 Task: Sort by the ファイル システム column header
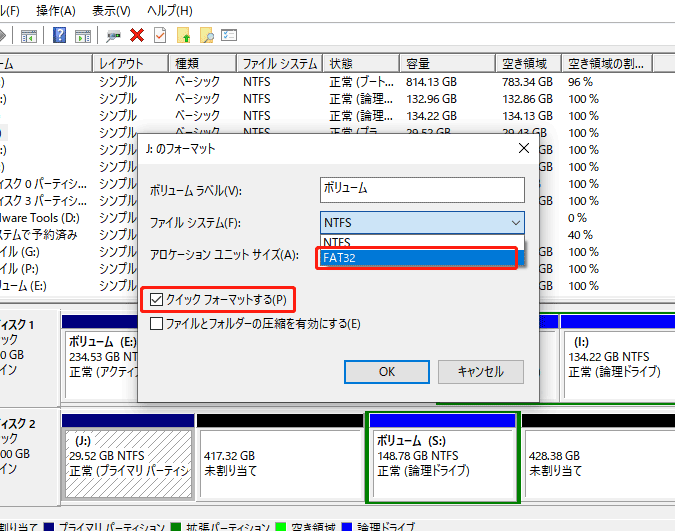pos(279,64)
